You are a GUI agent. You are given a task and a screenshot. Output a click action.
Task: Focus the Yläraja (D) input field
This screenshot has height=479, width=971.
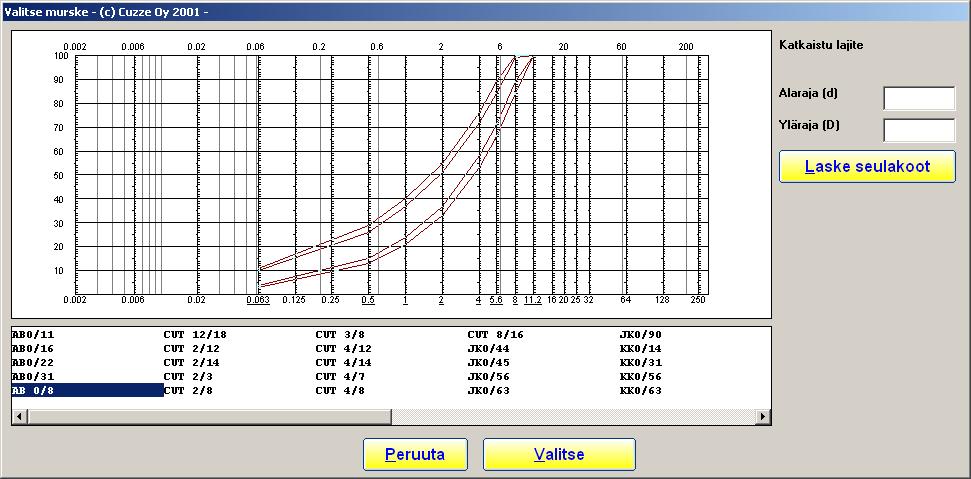(x=919, y=130)
